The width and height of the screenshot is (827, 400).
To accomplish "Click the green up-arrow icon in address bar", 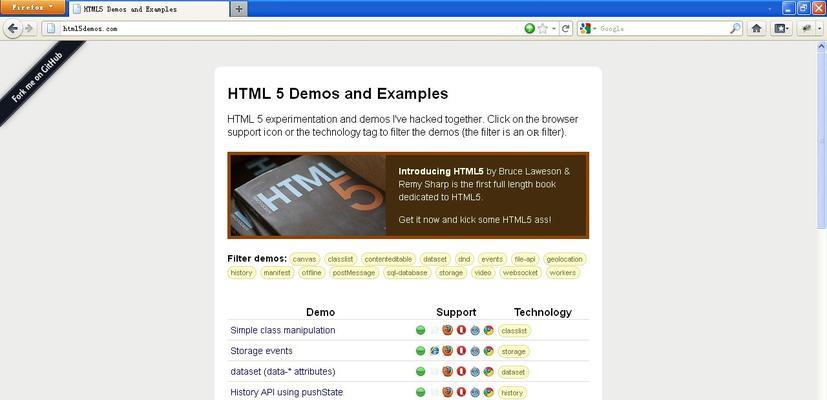I will click(530, 28).
